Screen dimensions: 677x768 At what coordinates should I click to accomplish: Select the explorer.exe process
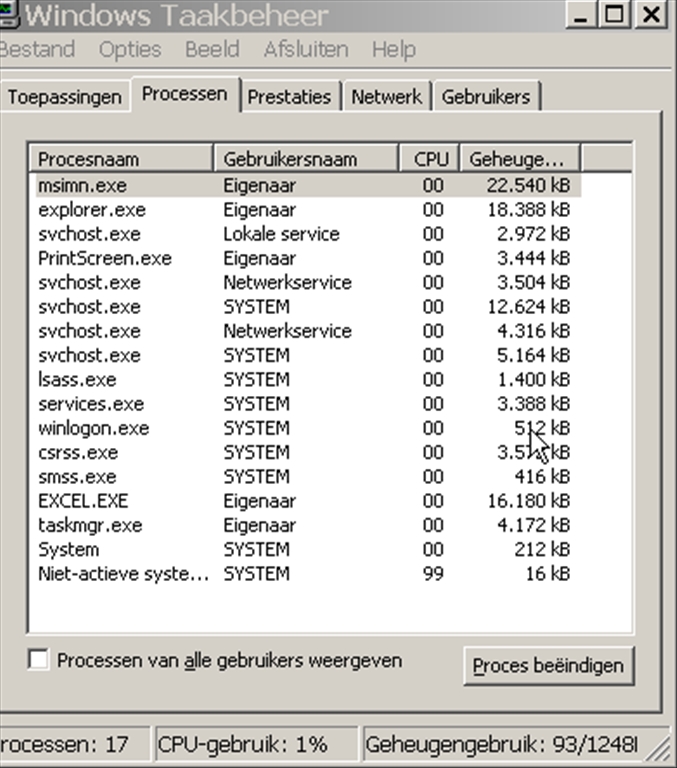pos(308,210)
